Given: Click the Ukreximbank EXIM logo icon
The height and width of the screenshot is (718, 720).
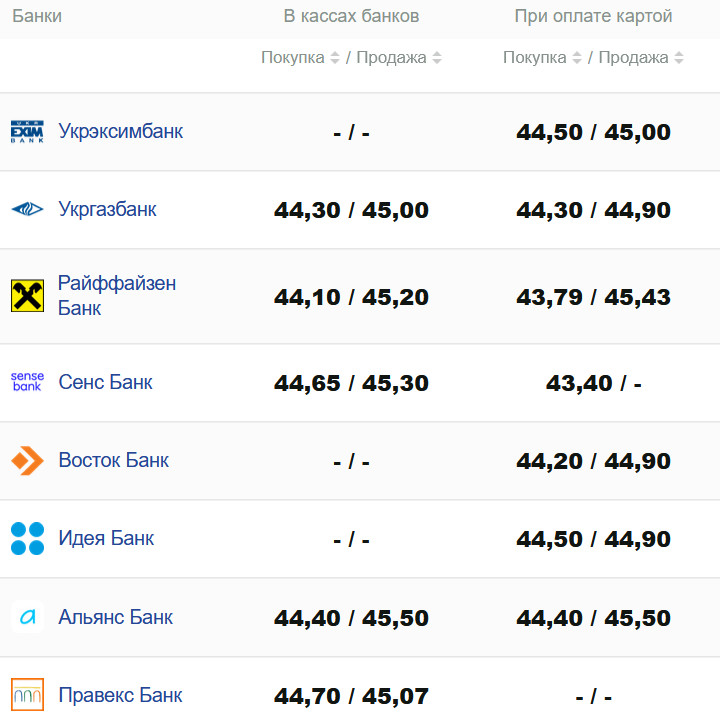Looking at the screenshot, I should click(x=27, y=132).
